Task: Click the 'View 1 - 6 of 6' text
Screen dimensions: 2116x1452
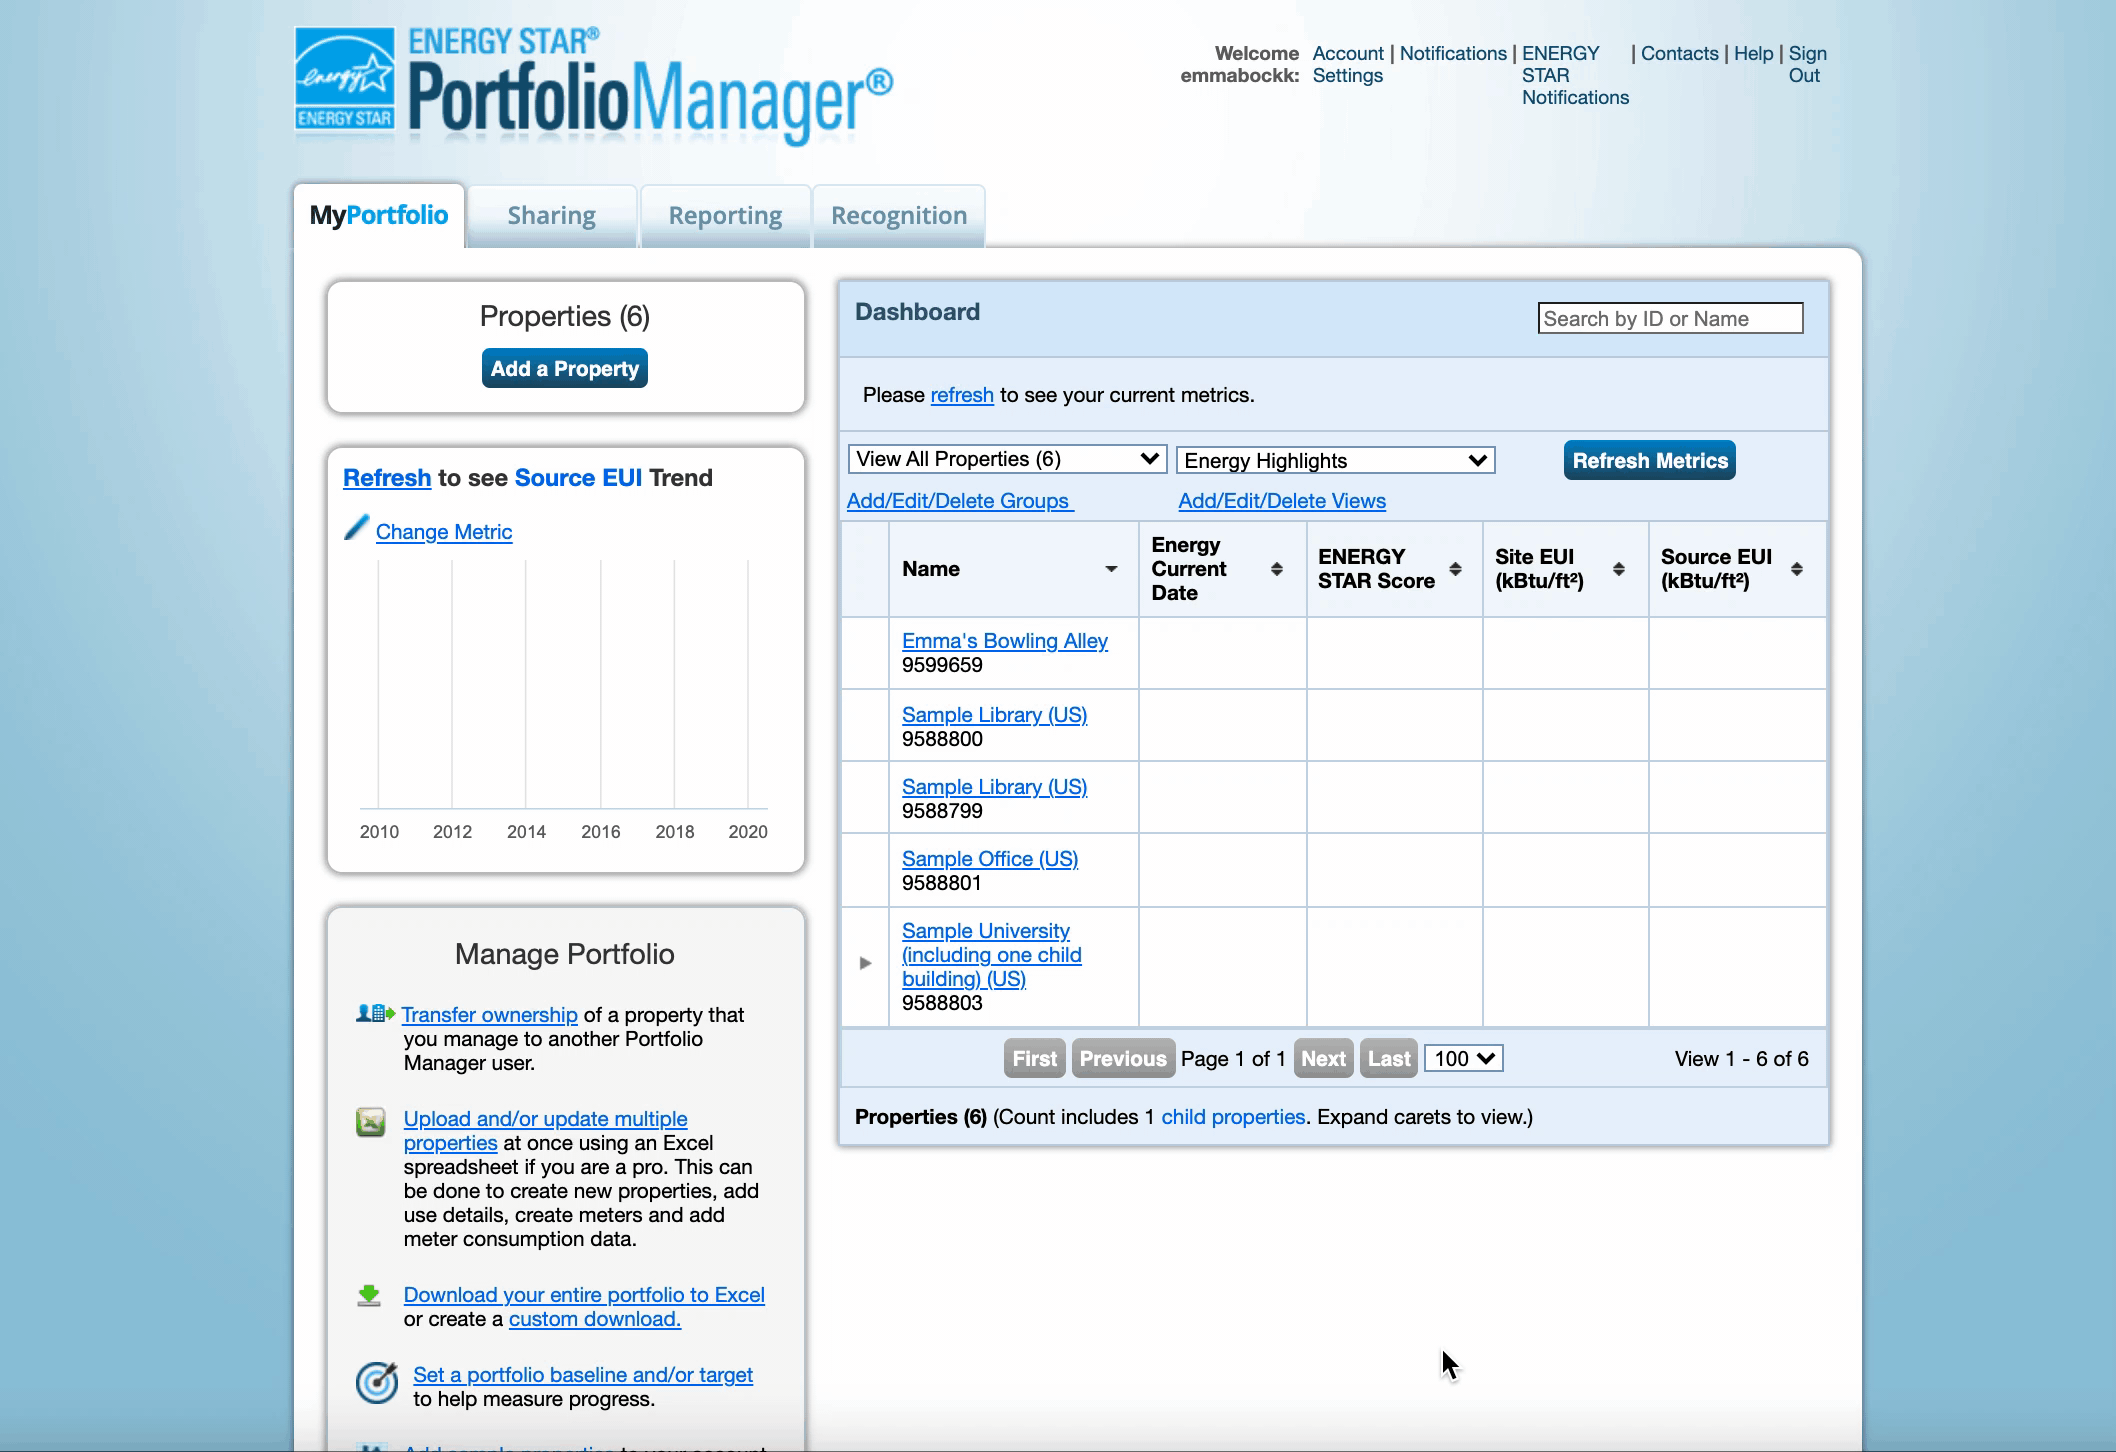Action: point(1741,1059)
